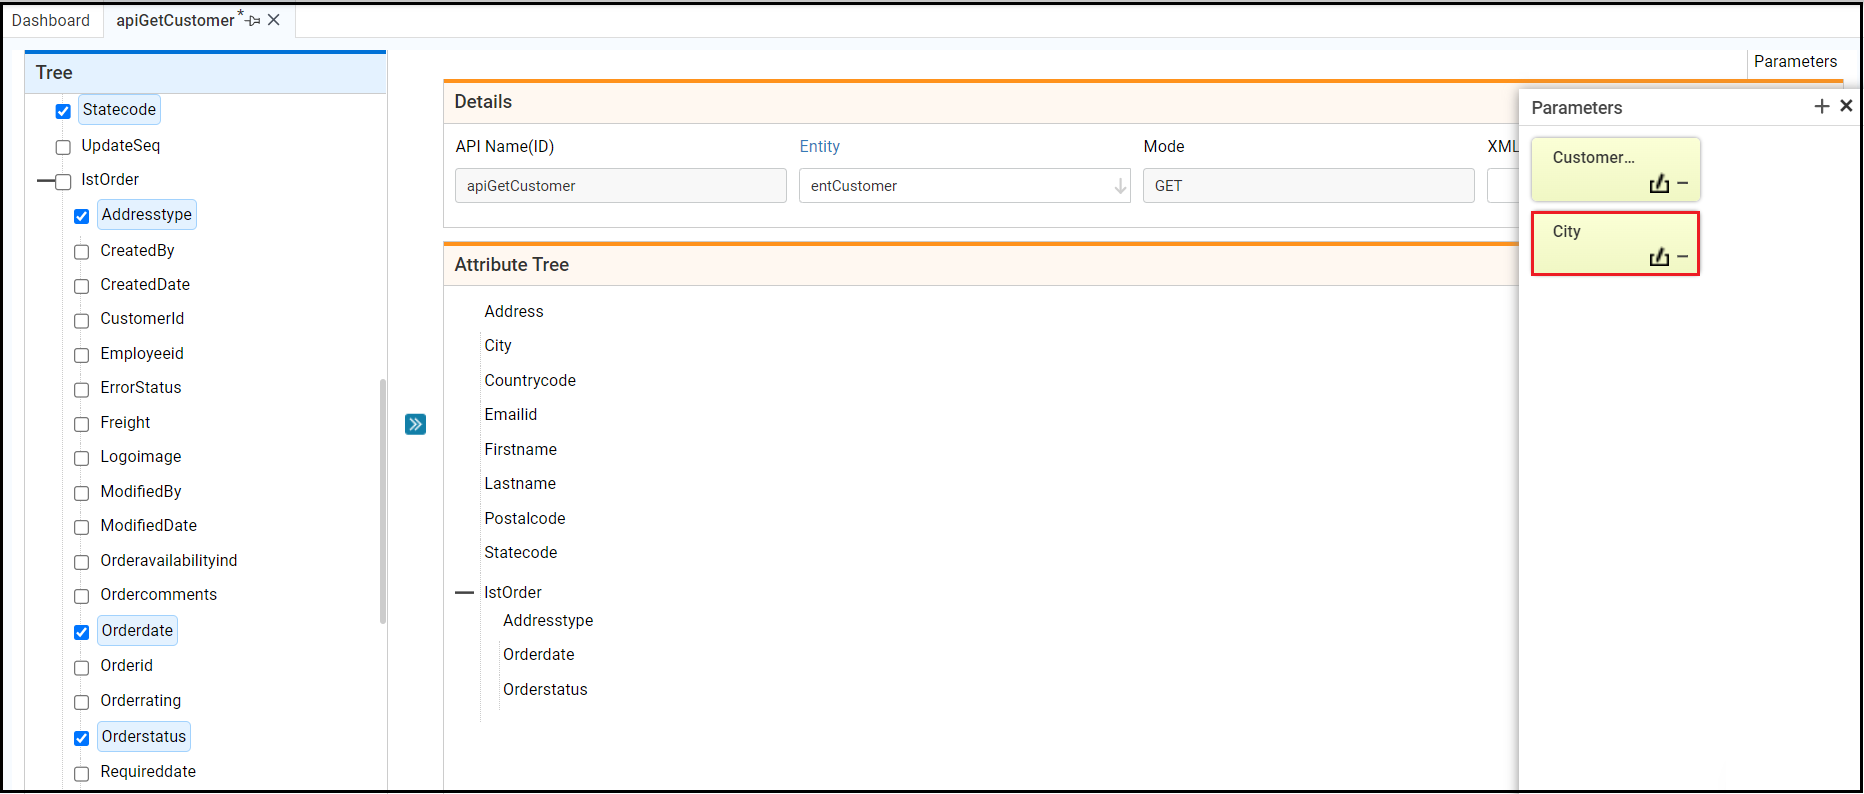This screenshot has height=794, width=1864.
Task: Select Countrycode in the Attribute Tree
Action: (530, 381)
